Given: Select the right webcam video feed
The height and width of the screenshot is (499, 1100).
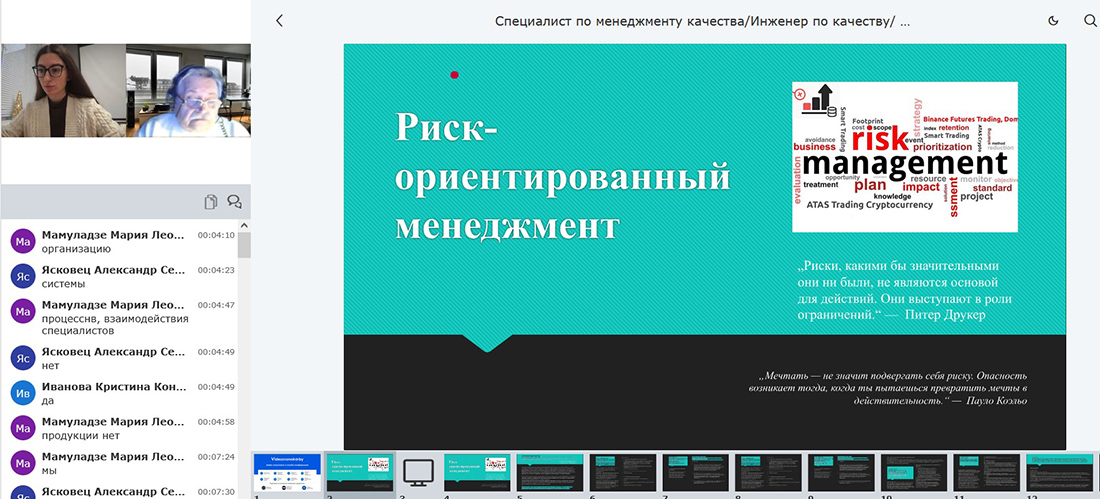Looking at the screenshot, I should coord(188,90).
